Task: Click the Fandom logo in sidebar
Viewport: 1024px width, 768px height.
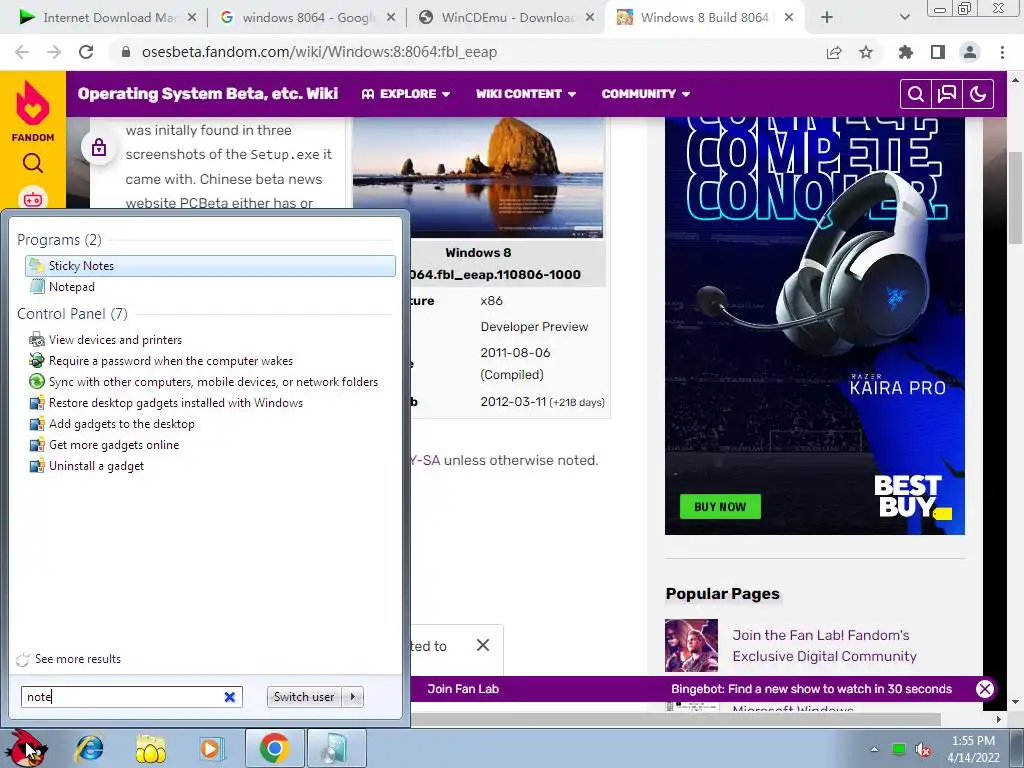Action: coord(33,110)
